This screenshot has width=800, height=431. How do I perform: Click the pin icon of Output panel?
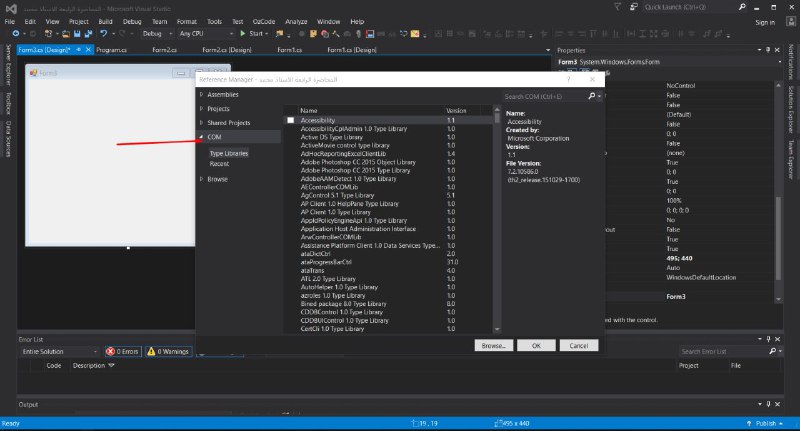click(x=768, y=404)
